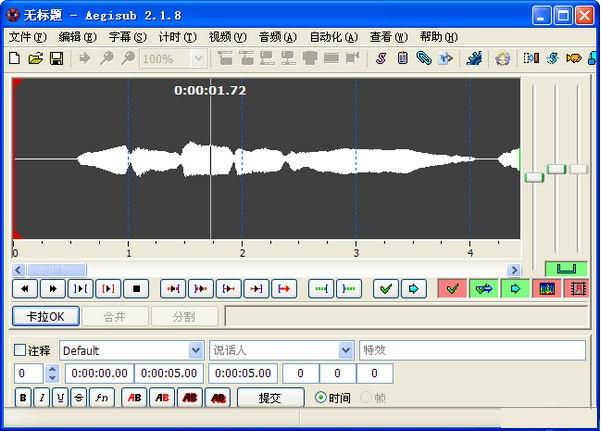Adjust the audio volume slider

579,169
